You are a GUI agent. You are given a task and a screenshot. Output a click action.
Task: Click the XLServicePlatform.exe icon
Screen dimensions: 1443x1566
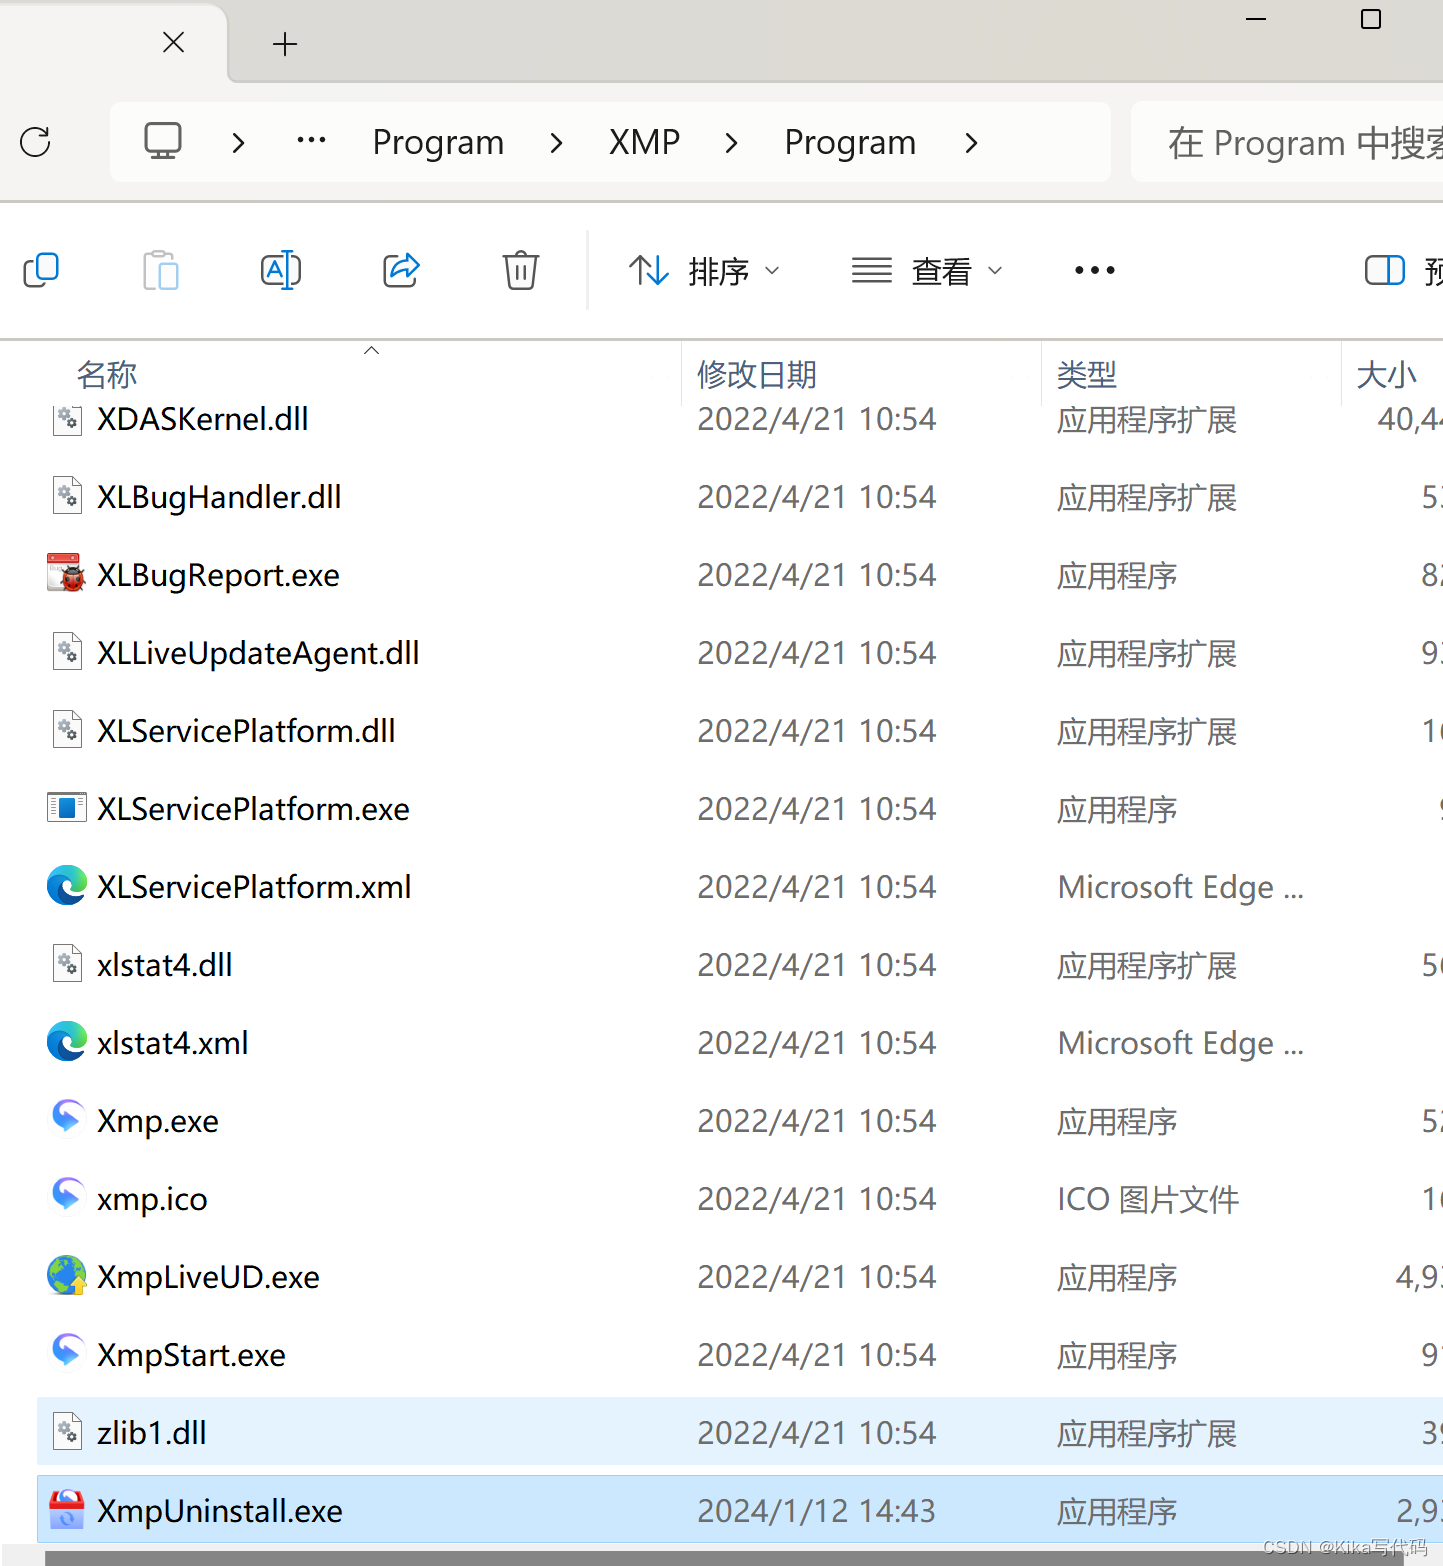[x=67, y=808]
